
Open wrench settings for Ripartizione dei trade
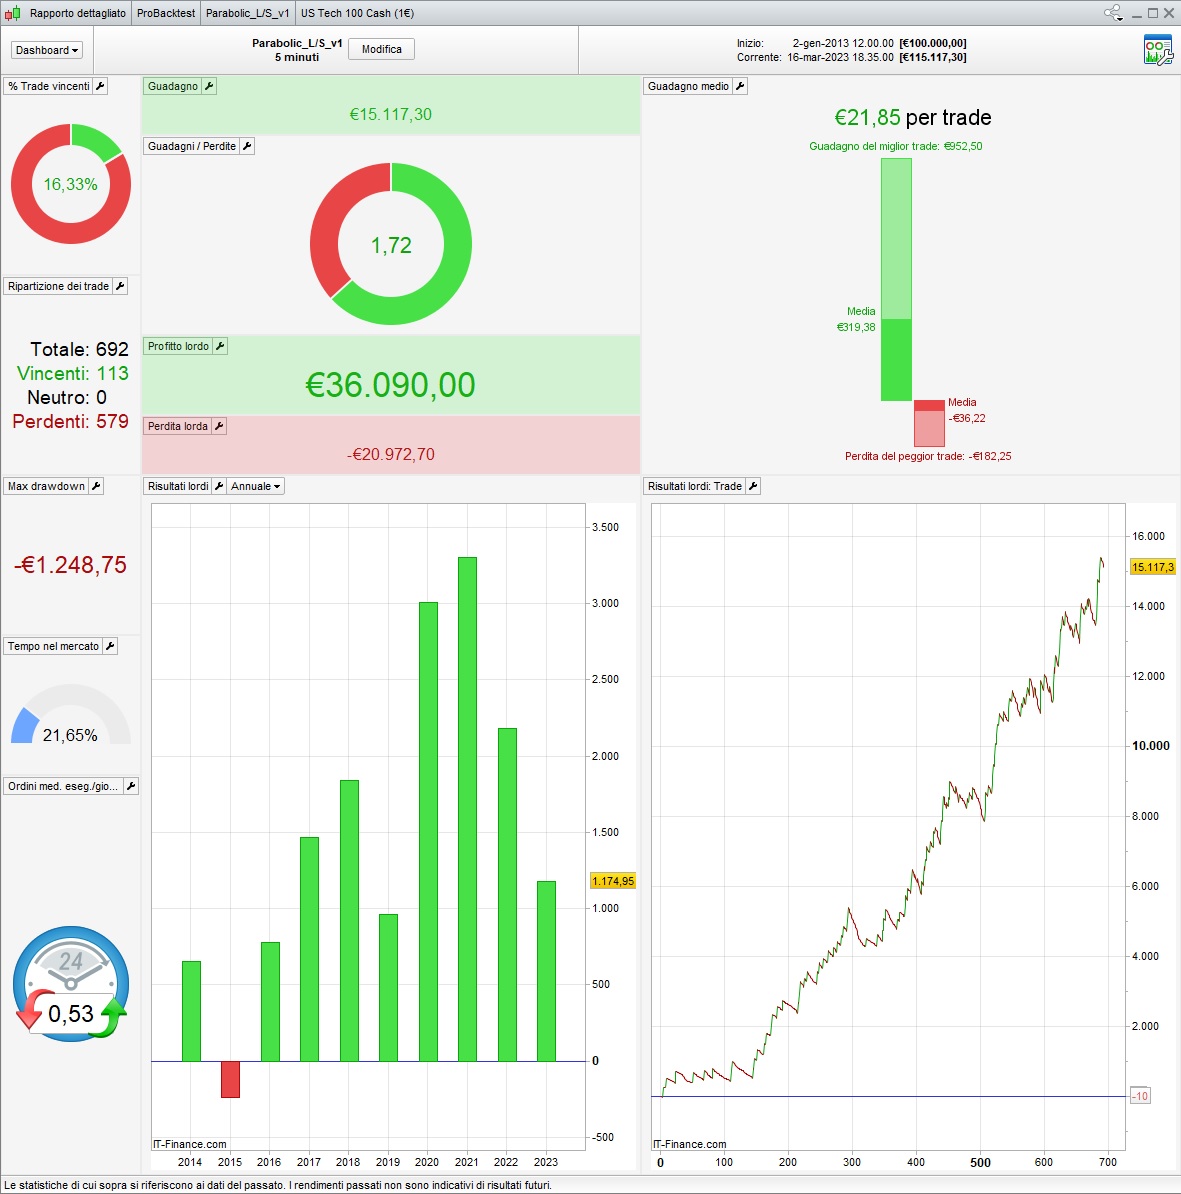120,286
